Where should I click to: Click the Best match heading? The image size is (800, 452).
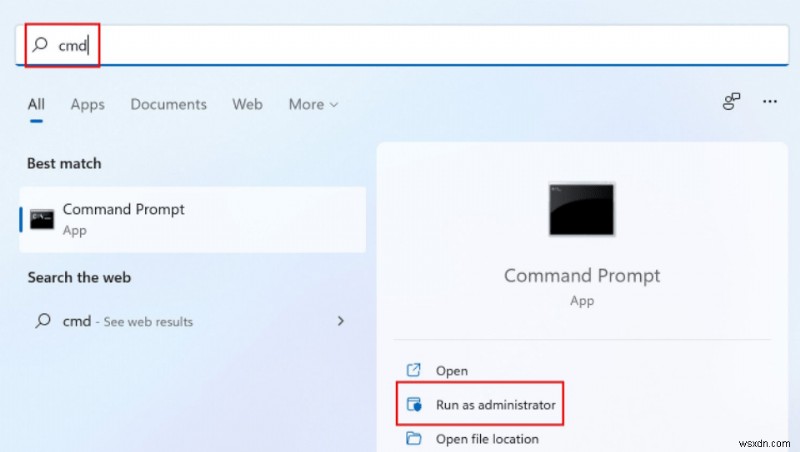point(64,164)
